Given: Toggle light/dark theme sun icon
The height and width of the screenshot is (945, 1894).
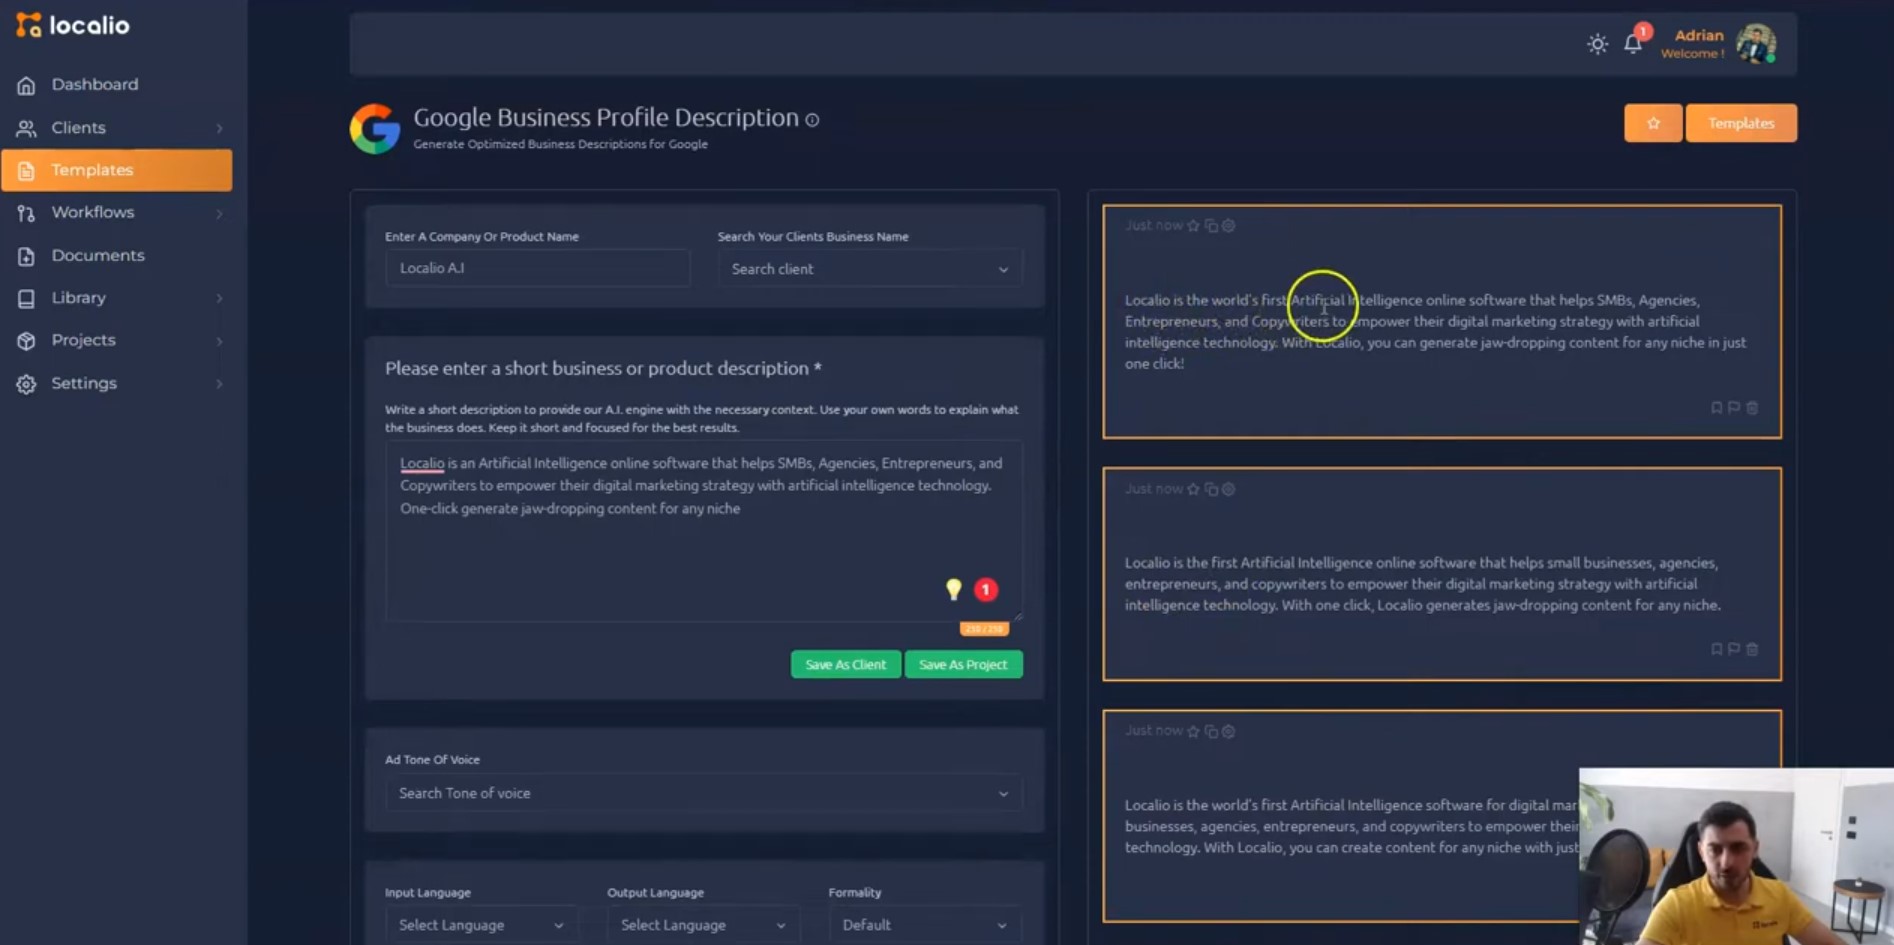Looking at the screenshot, I should 1597,44.
